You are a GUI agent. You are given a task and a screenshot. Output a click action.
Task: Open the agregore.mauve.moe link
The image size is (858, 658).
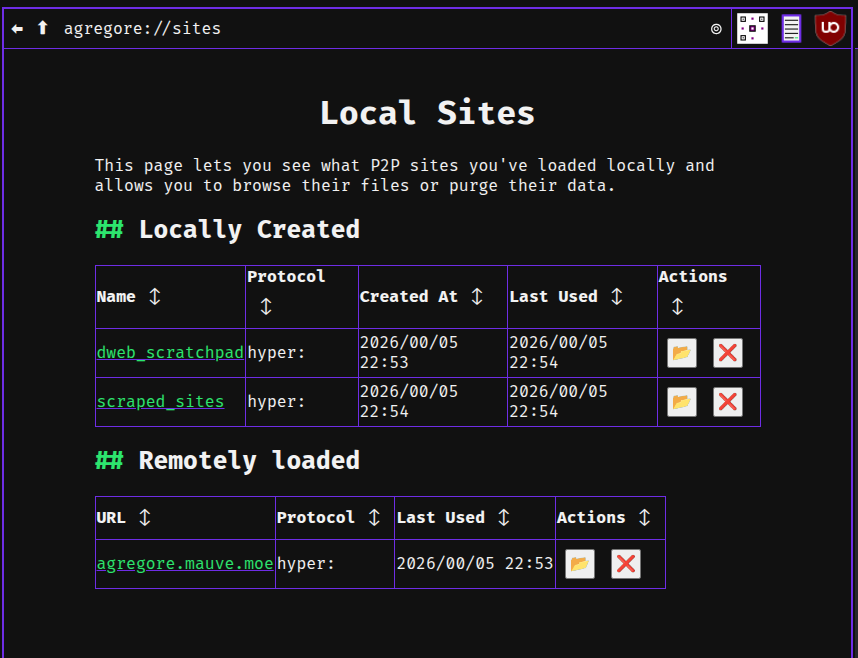[x=185, y=564]
